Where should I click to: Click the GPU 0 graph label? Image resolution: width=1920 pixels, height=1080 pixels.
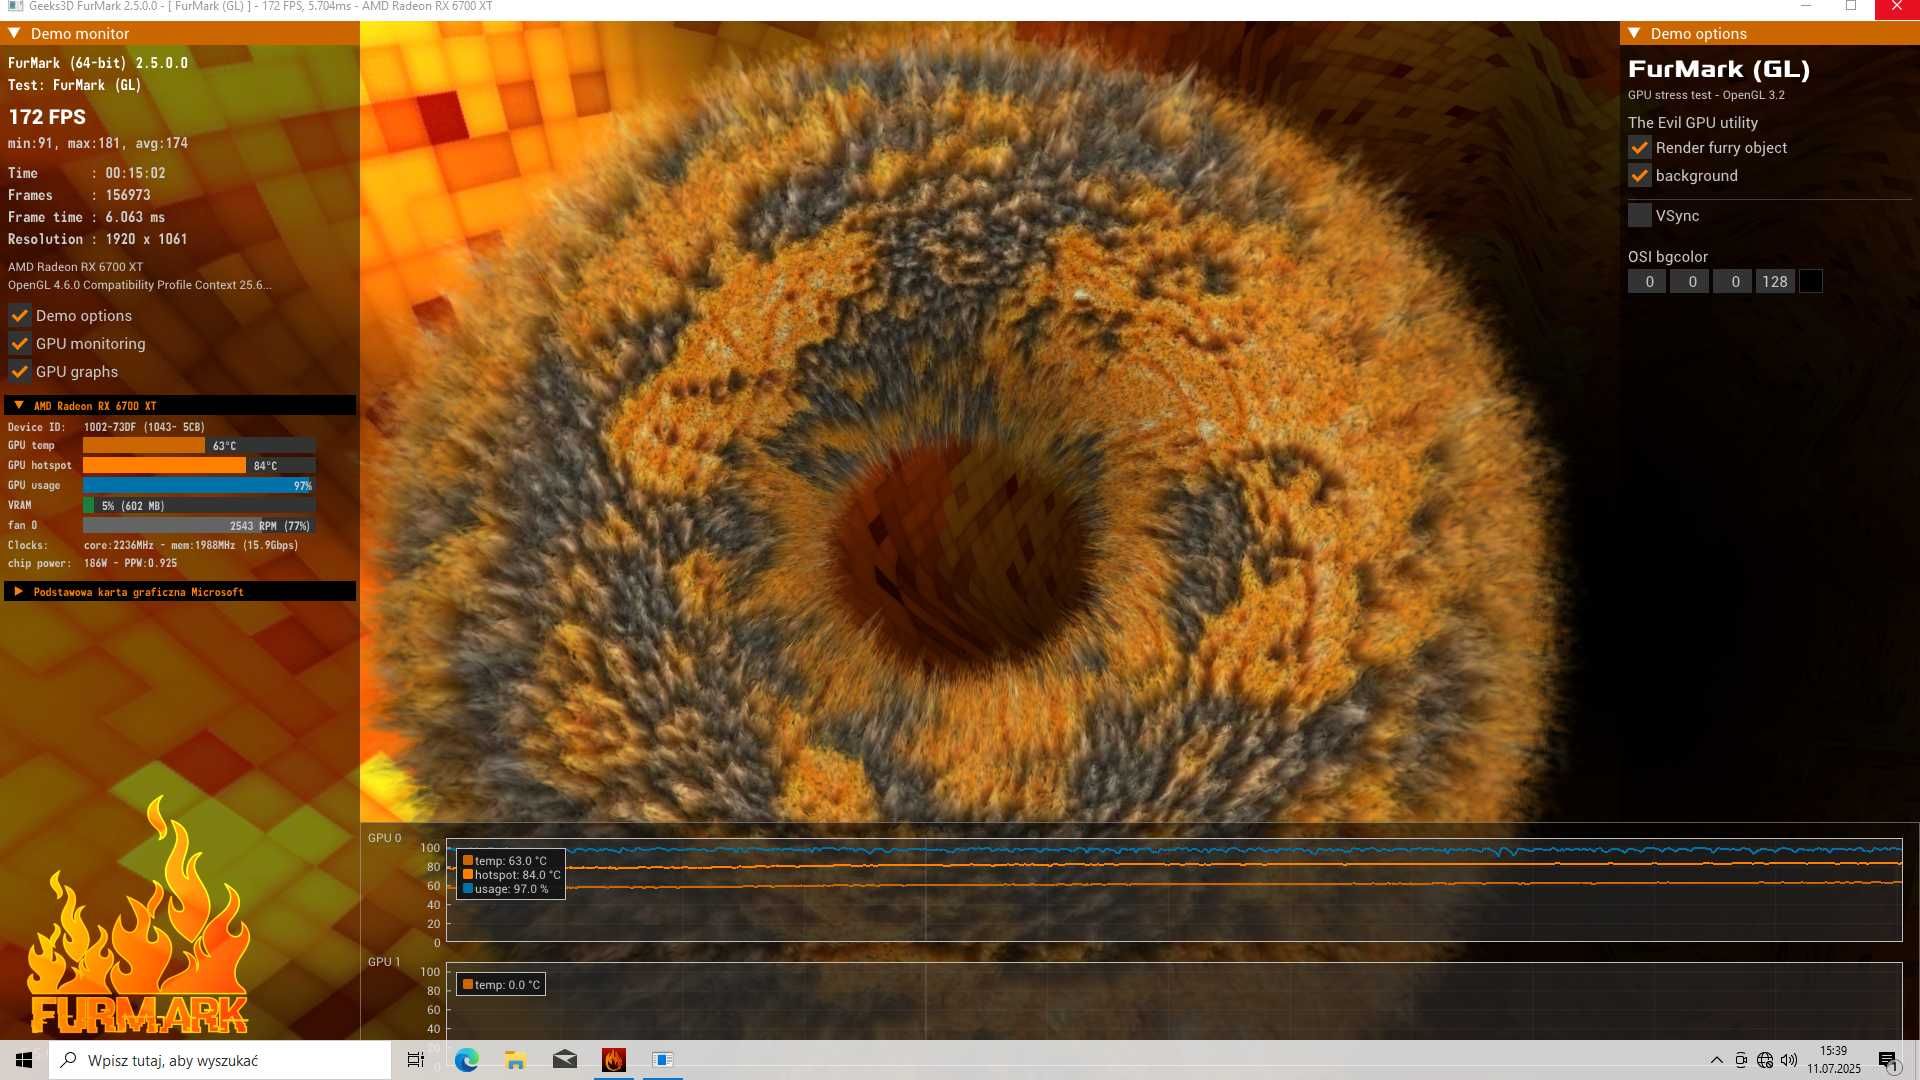point(384,838)
